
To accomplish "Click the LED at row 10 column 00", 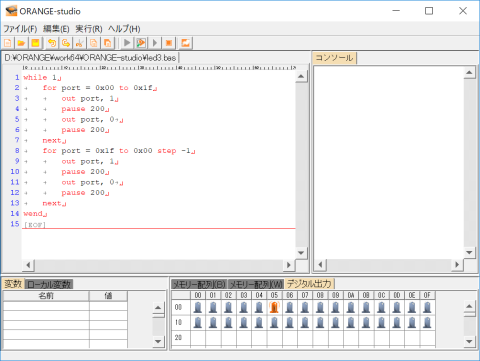I will click(x=198, y=322).
